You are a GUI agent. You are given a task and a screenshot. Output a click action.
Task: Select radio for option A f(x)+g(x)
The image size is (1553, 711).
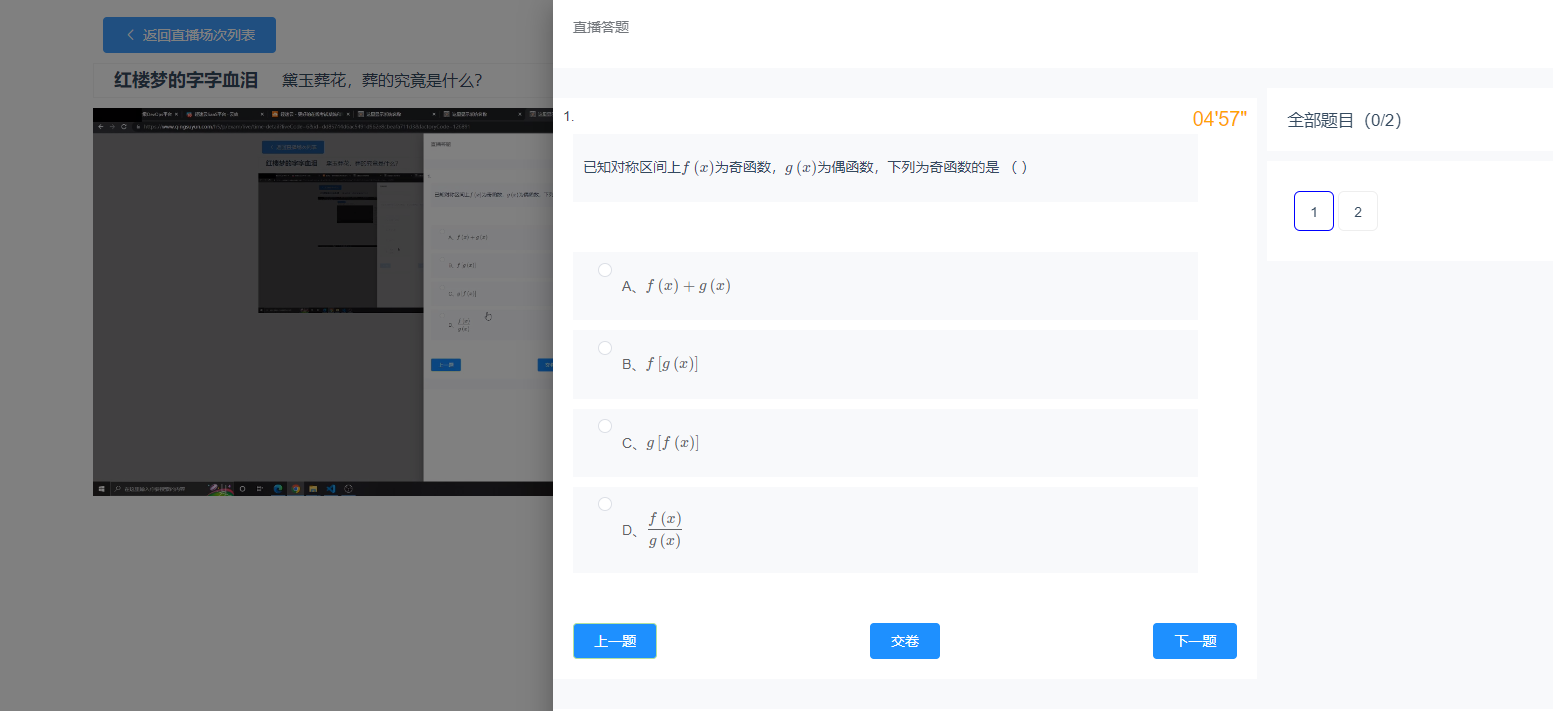coord(605,270)
